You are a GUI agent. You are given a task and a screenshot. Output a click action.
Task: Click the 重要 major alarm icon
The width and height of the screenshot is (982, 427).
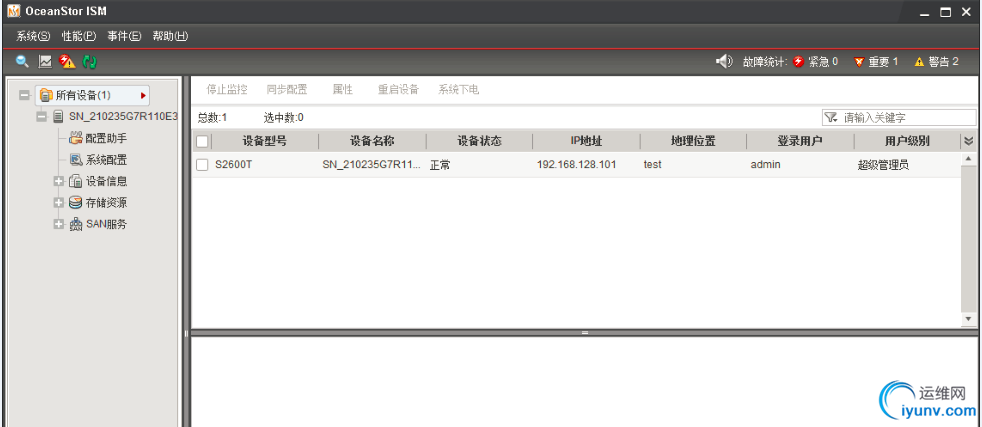[859, 61]
